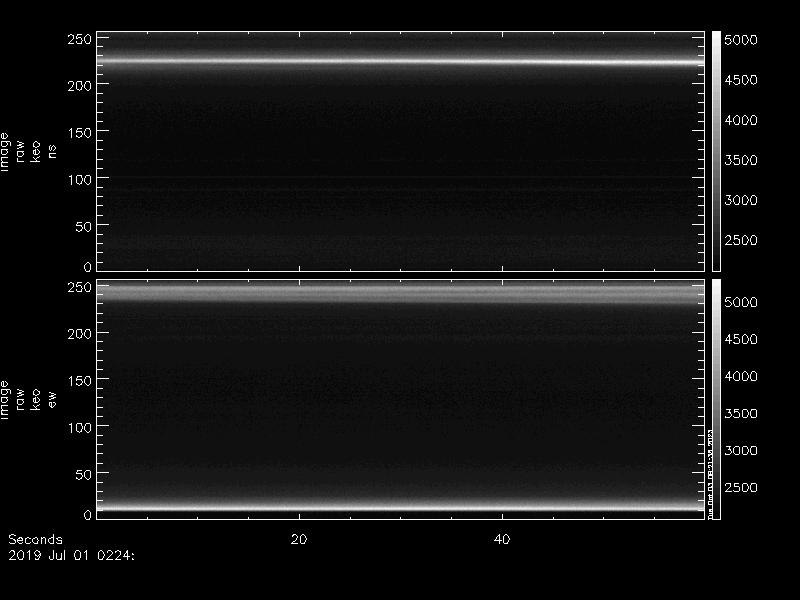Click '3000' on the ew colorbar scale

(741, 451)
